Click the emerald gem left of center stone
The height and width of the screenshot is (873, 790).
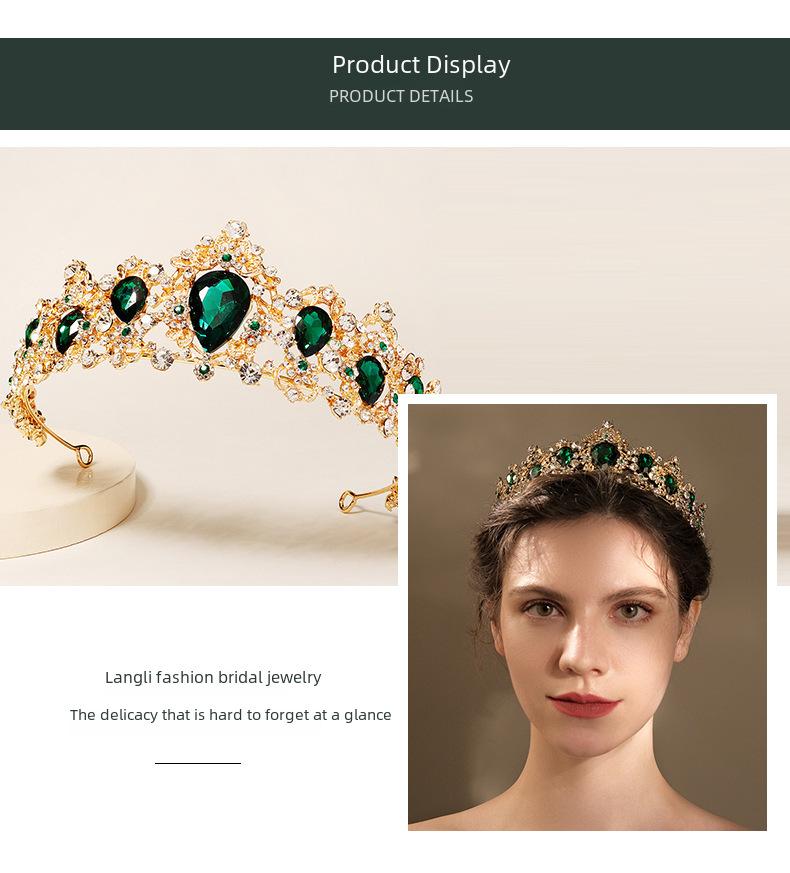129,299
